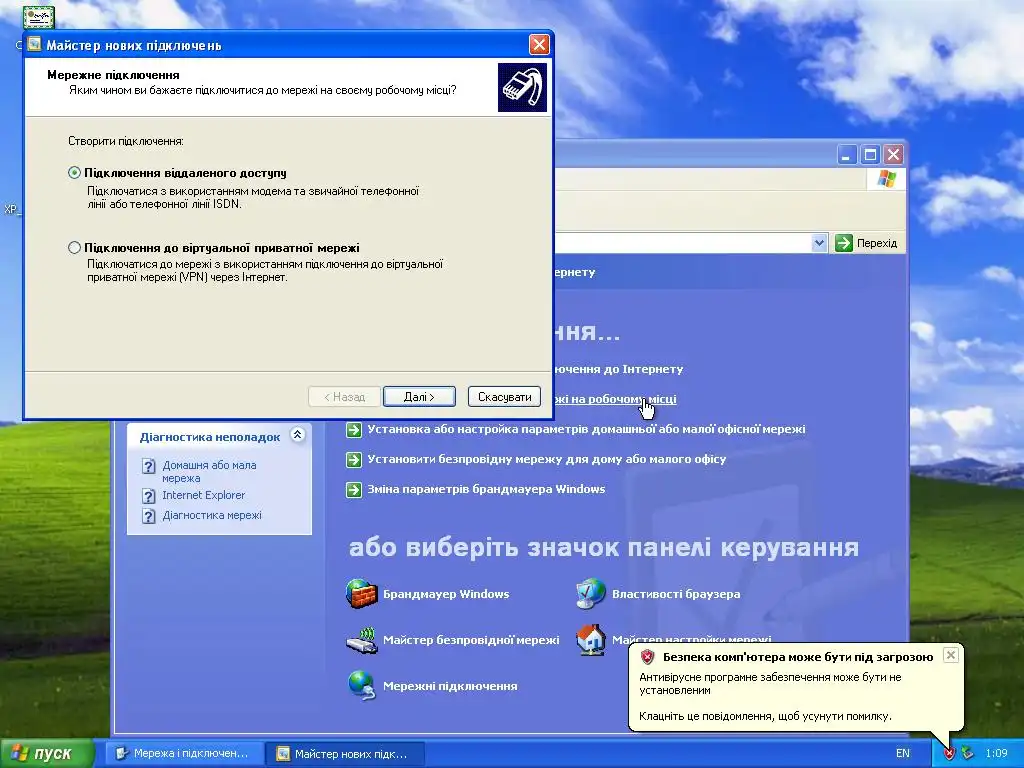
Task: Open the Майстер безпровідної мережі icon
Action: (361, 640)
